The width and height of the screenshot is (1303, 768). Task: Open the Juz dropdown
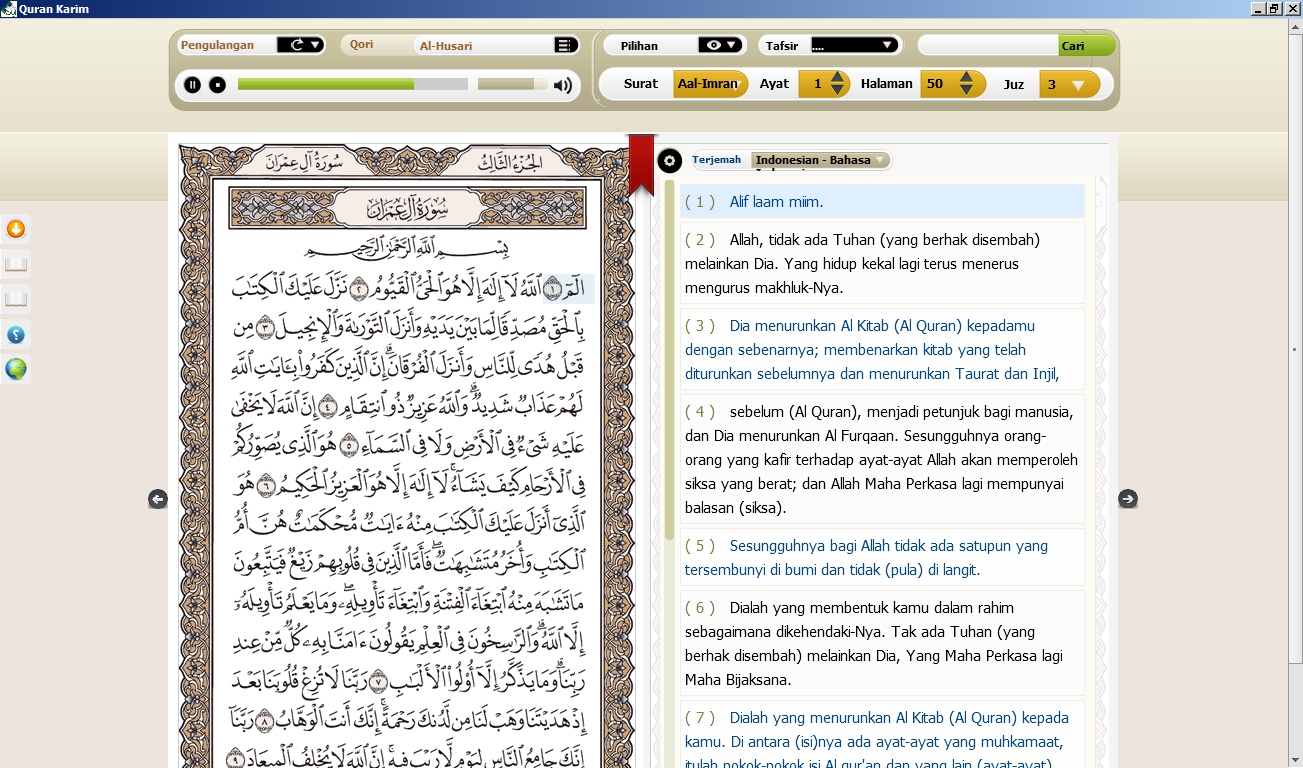coord(1069,84)
